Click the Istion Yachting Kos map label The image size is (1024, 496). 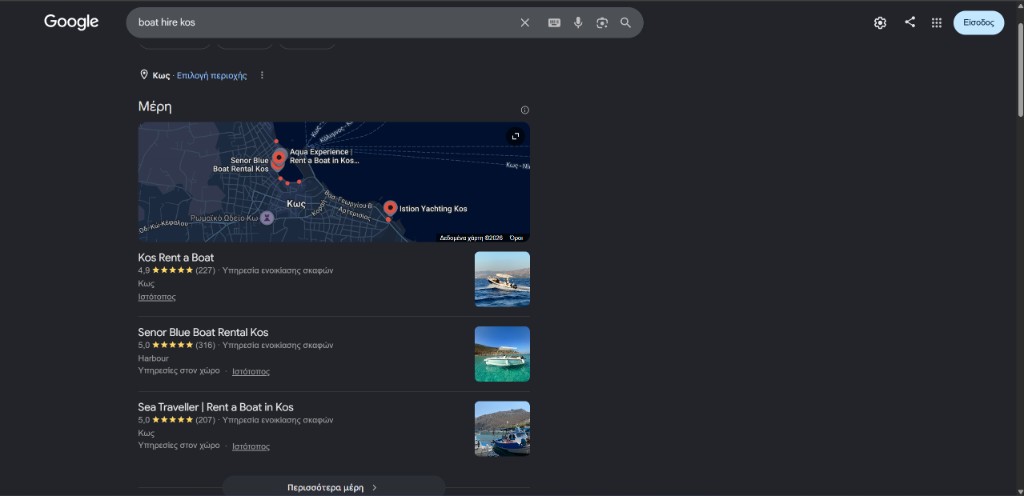tap(433, 209)
